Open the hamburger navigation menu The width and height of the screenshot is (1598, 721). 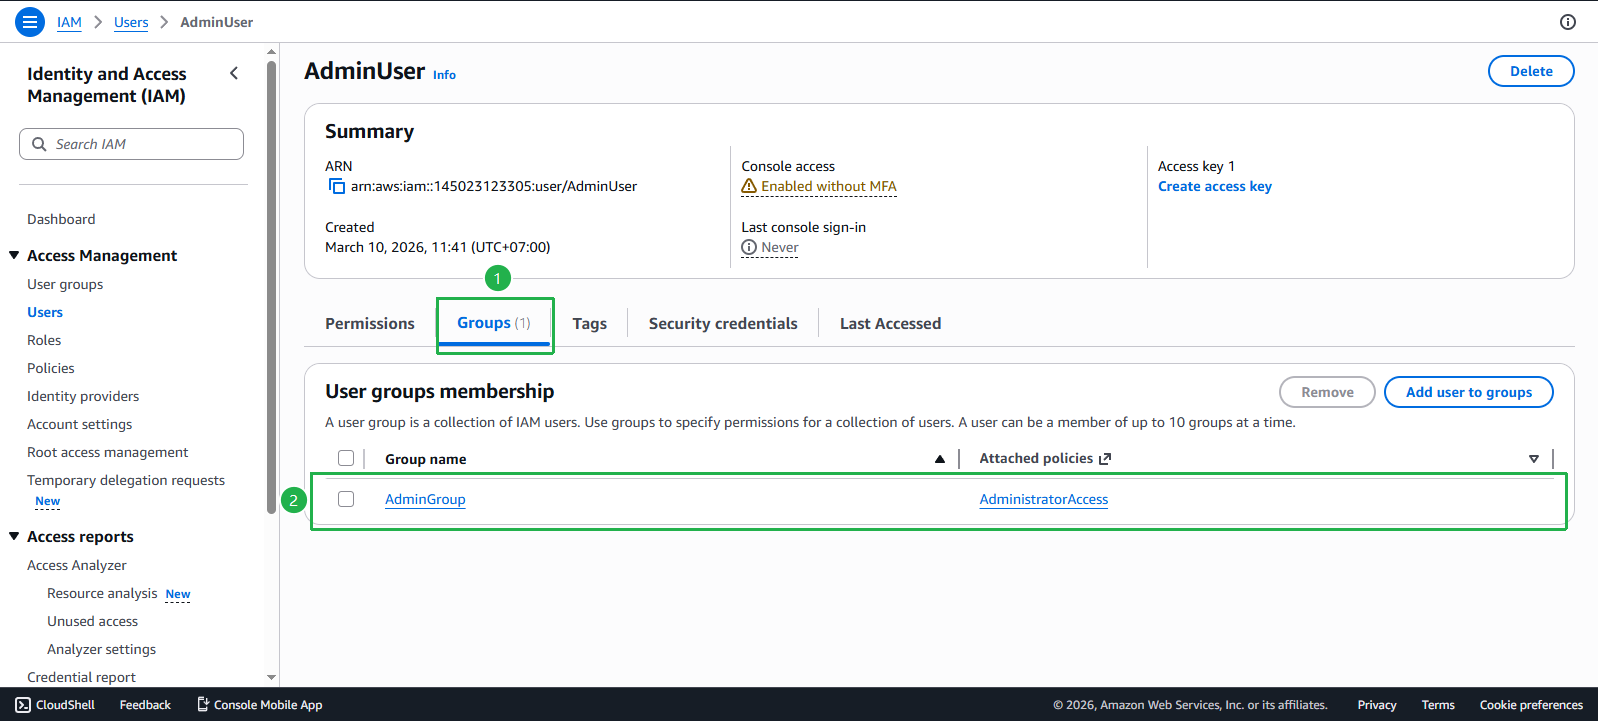pos(30,21)
